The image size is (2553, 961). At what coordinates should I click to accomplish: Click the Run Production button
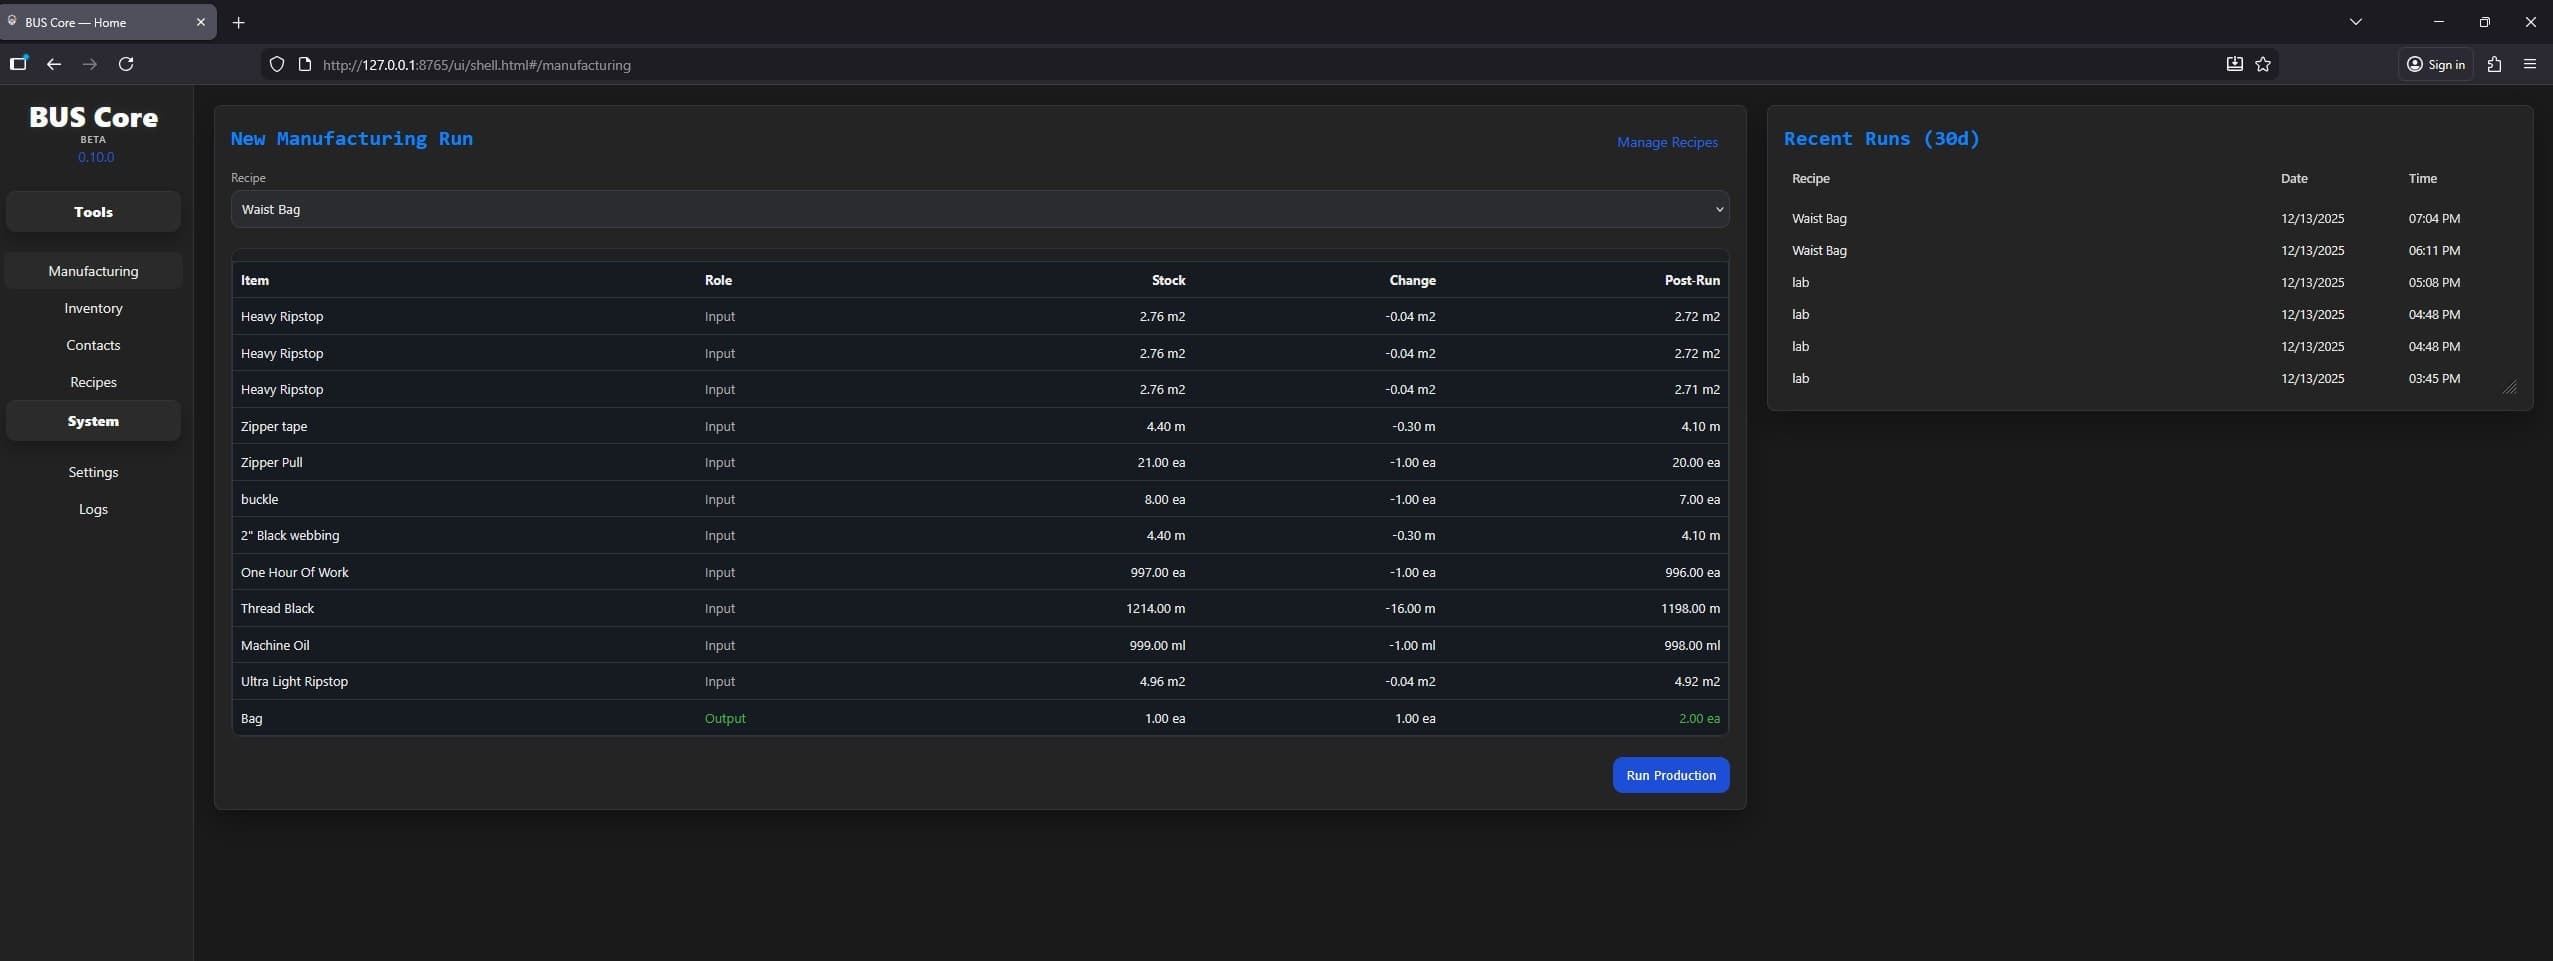(x=1670, y=774)
